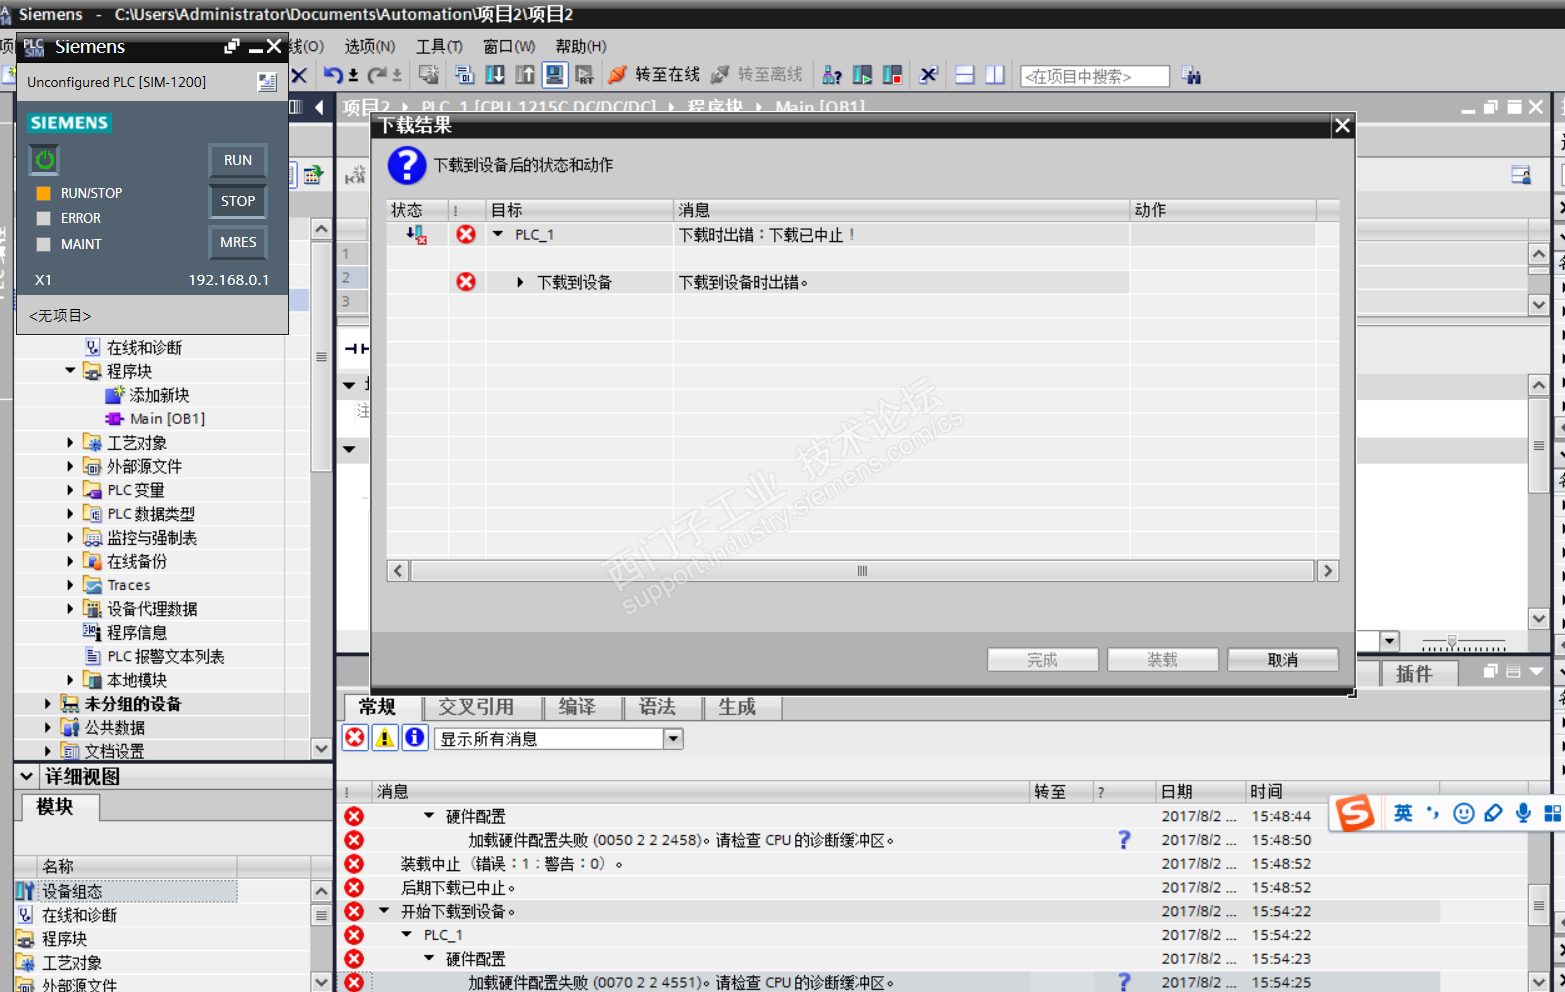Click the download to device toolbar icon
The image size is (1565, 992).
pos(494,75)
